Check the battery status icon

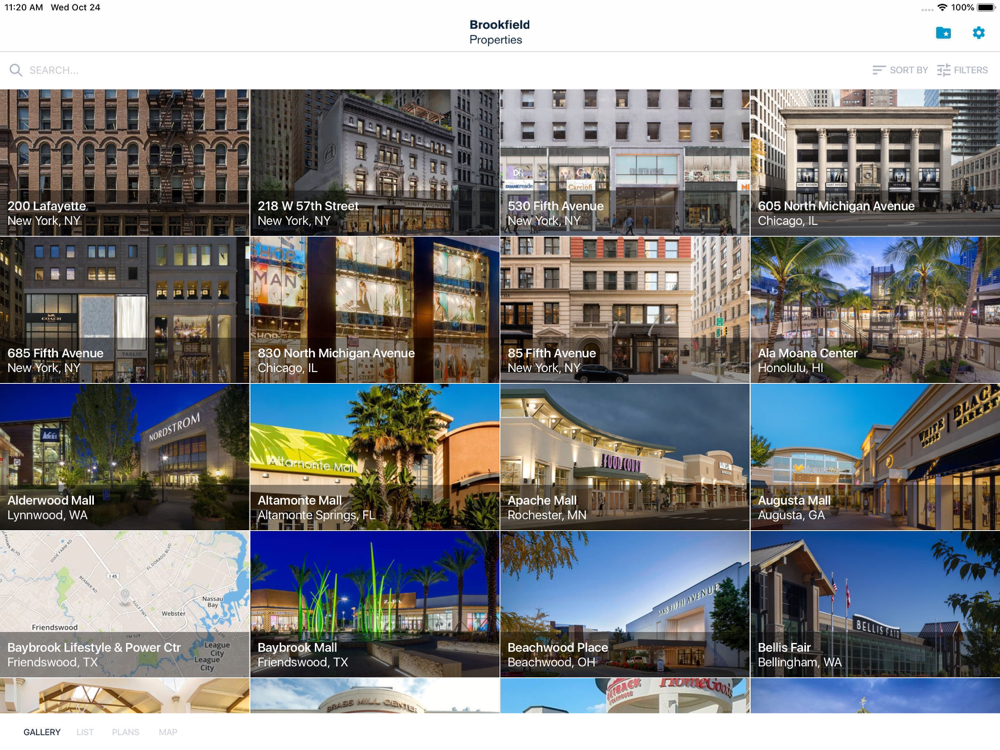986,8
